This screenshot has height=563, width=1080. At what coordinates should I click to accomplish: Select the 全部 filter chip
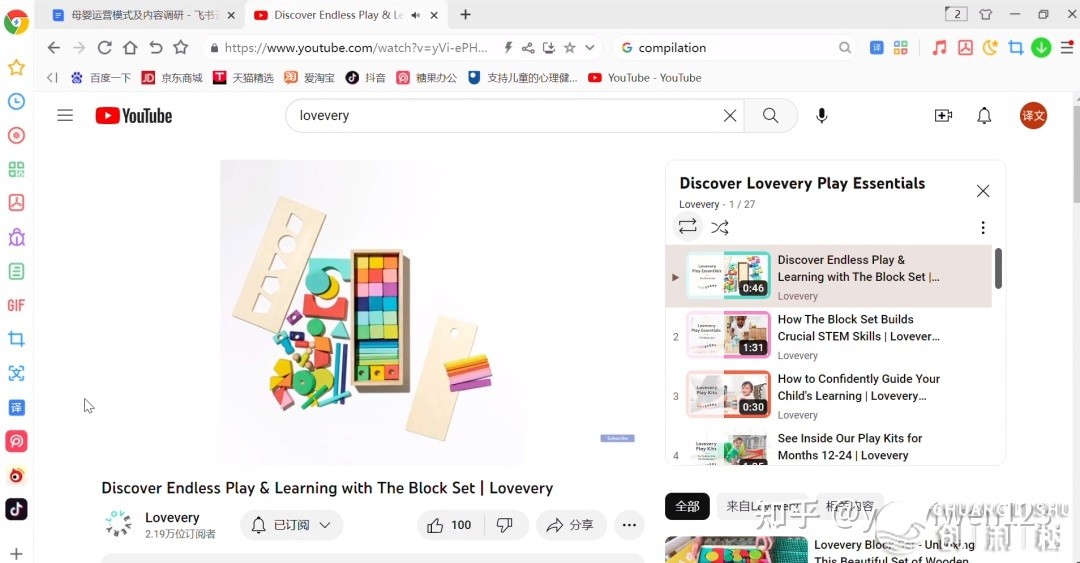687,506
